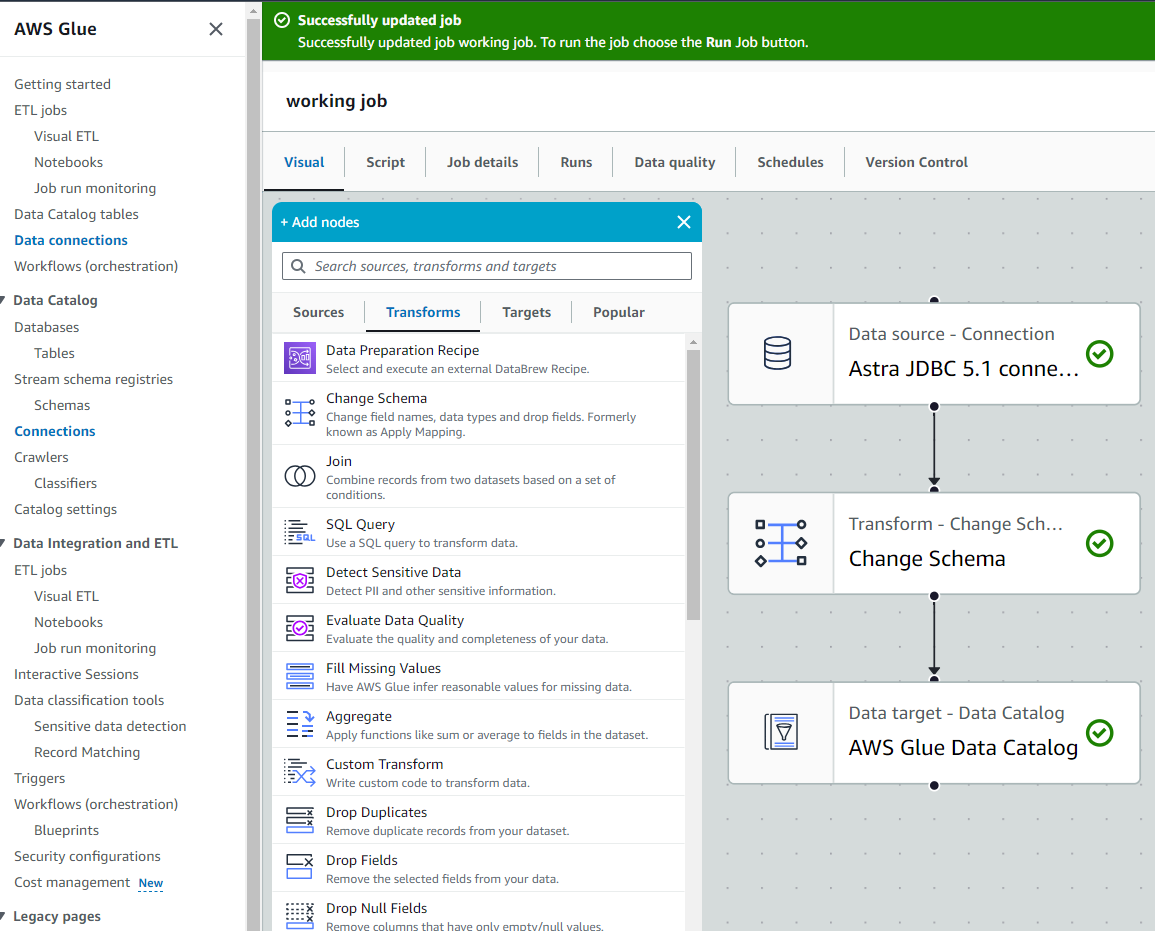1155x931 pixels.
Task: Click the search sources, transforms and targets field
Action: coord(487,266)
